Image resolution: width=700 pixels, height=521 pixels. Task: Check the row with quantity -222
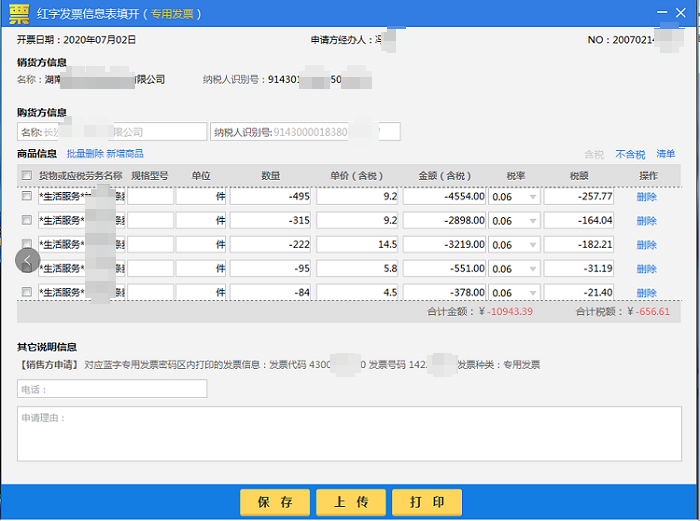(26, 245)
